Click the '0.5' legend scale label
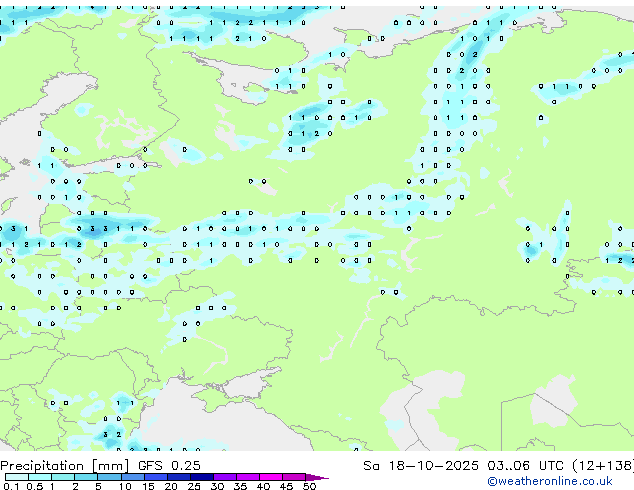634x490 pixels. [x=34, y=486]
